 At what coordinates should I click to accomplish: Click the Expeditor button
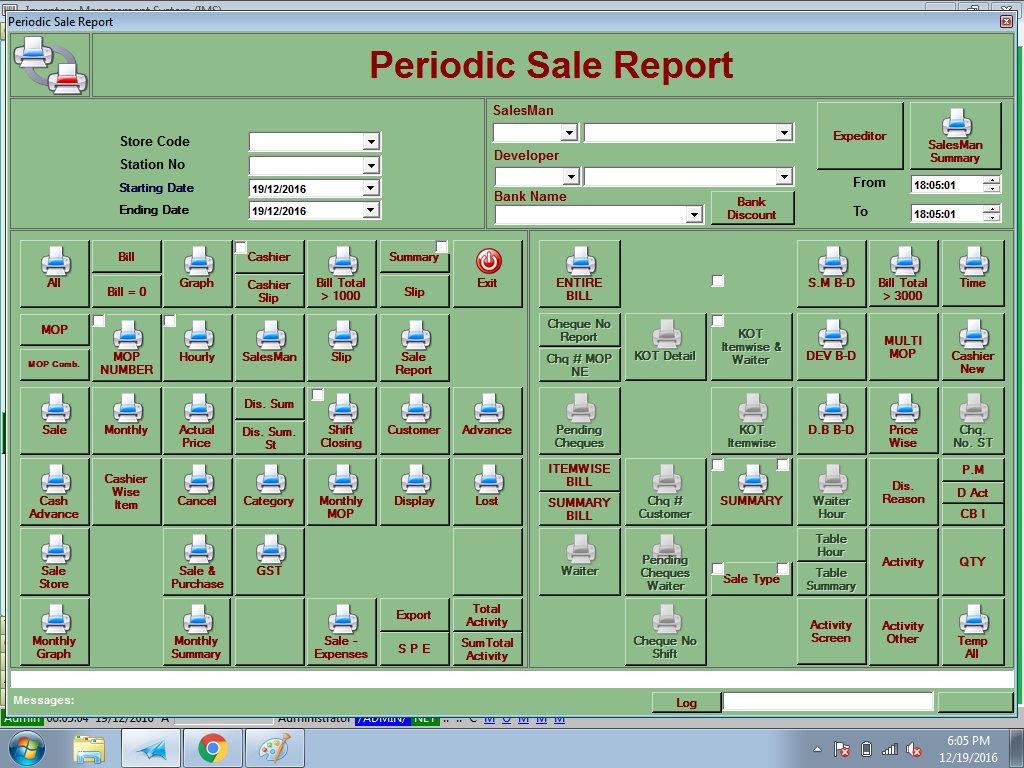[860, 136]
